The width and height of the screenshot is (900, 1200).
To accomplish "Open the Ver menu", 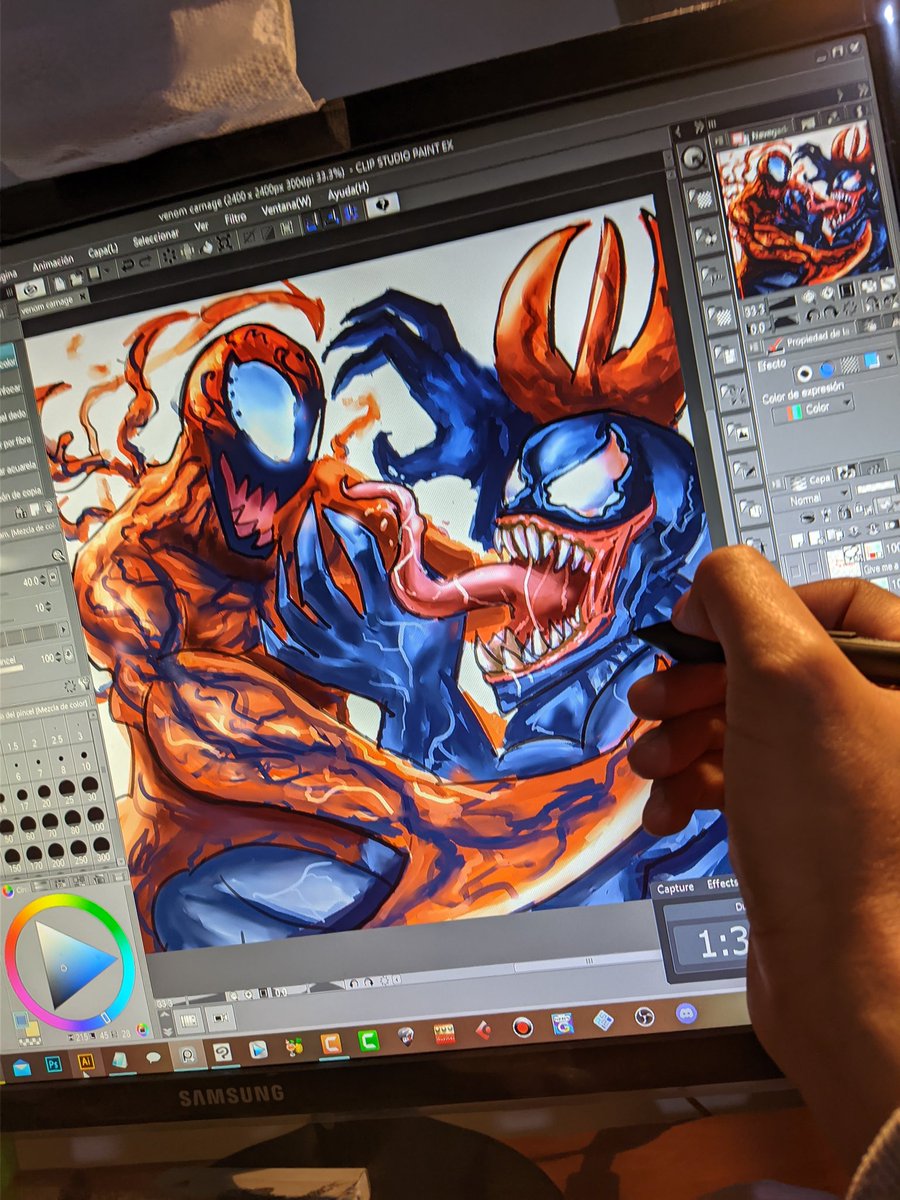I will tap(201, 229).
